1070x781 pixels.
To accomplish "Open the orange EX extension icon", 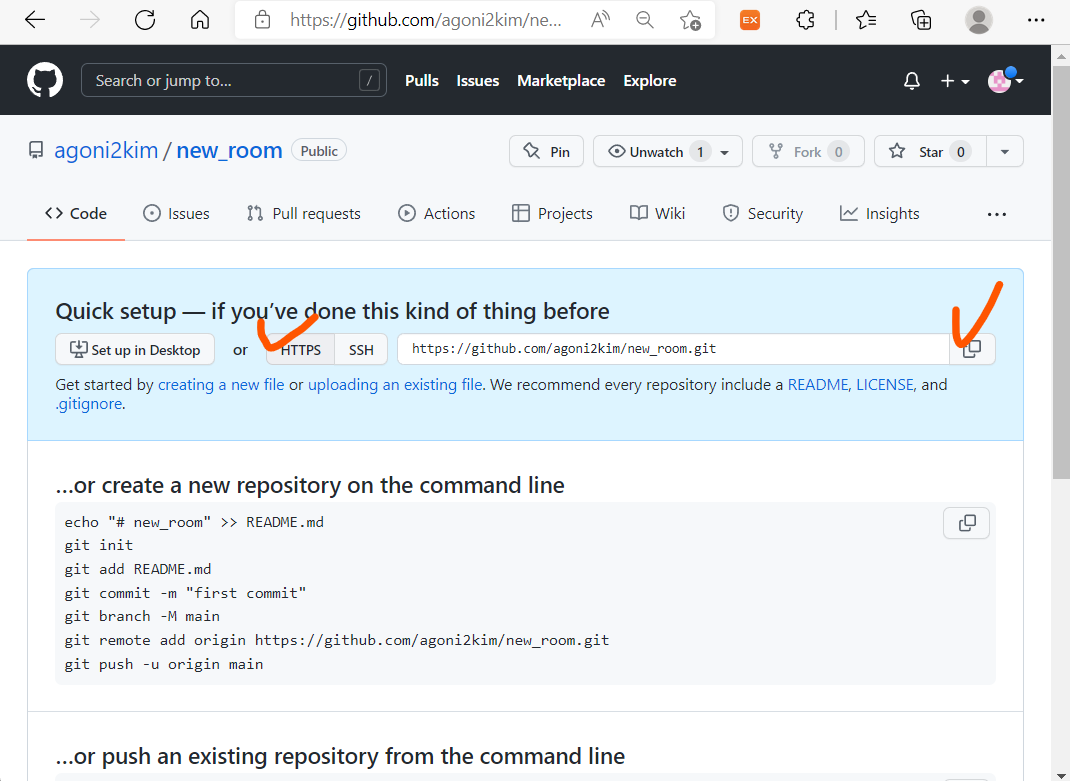I will (750, 20).
